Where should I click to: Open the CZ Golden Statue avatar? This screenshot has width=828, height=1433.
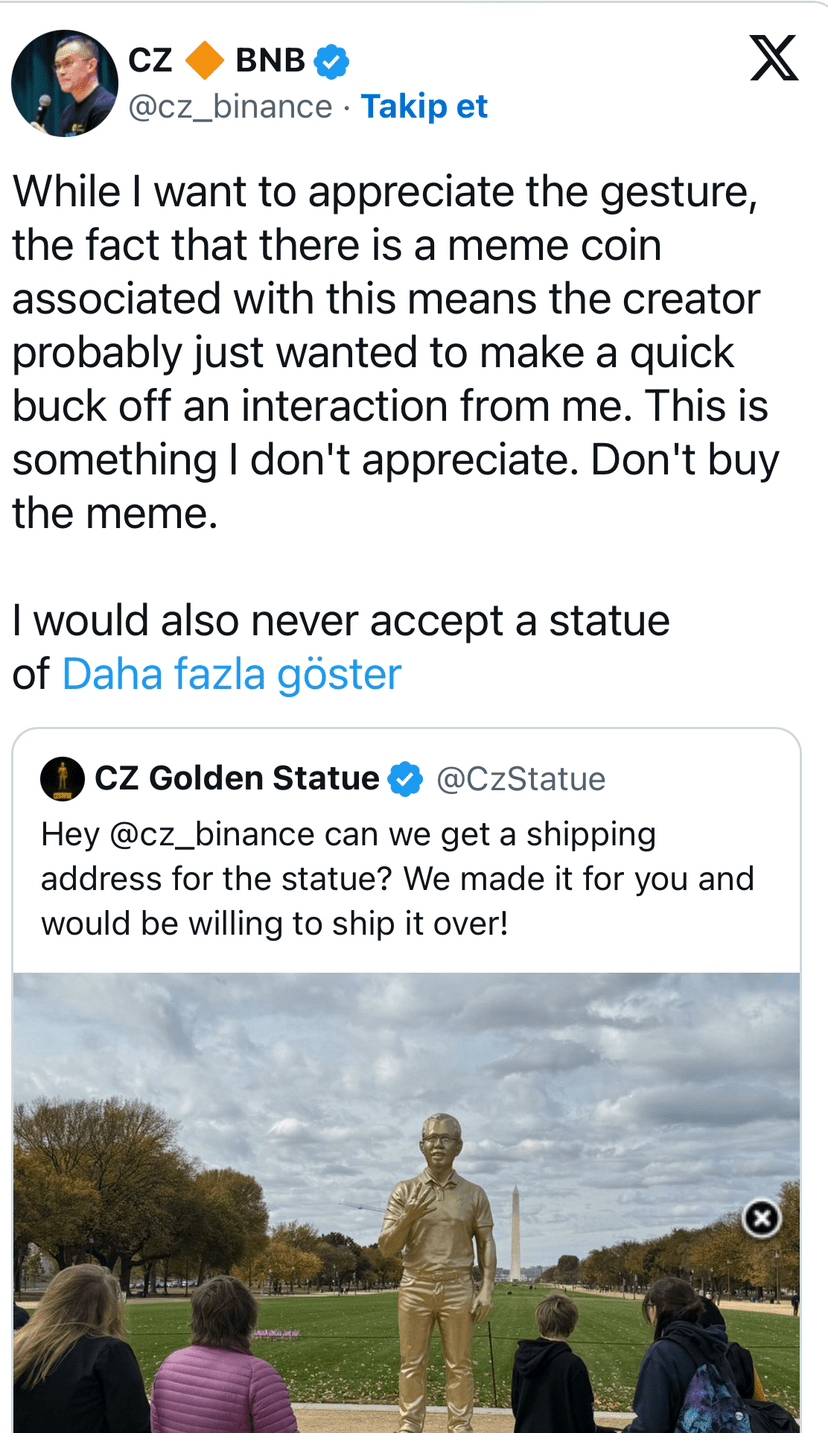click(x=62, y=779)
